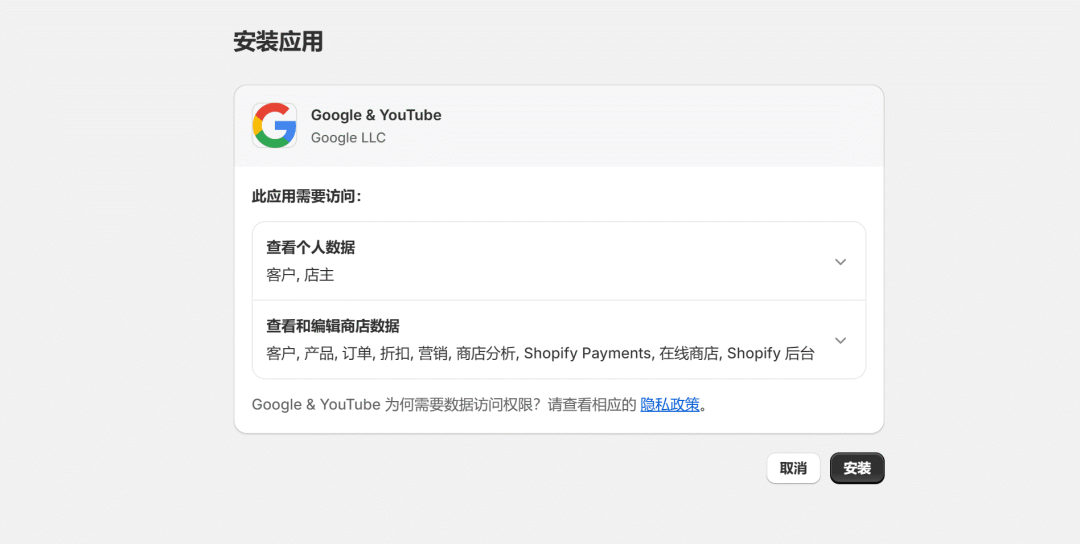Open the 隐私政策 link

669,405
